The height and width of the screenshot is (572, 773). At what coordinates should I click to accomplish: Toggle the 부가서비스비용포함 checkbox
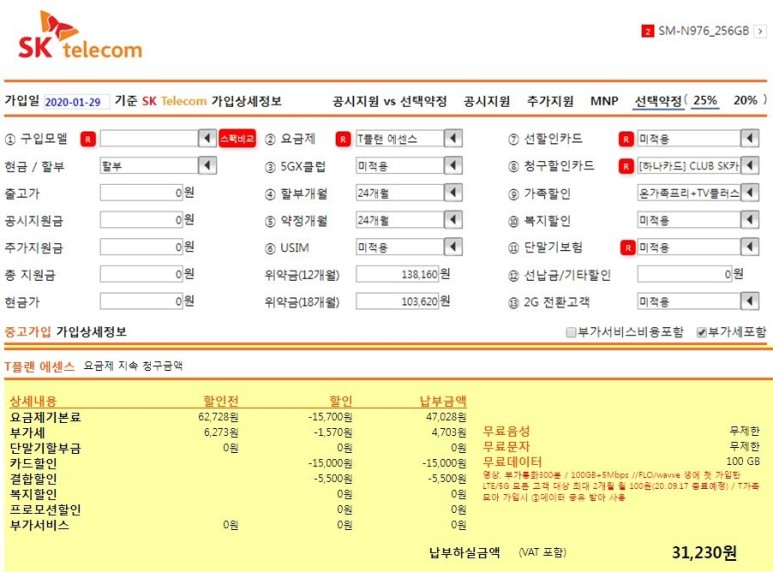click(x=571, y=332)
